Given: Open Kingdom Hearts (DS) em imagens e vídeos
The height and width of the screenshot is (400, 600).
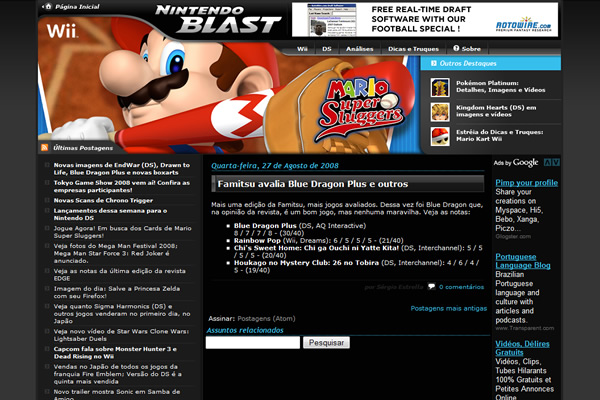Looking at the screenshot, I should (496, 111).
